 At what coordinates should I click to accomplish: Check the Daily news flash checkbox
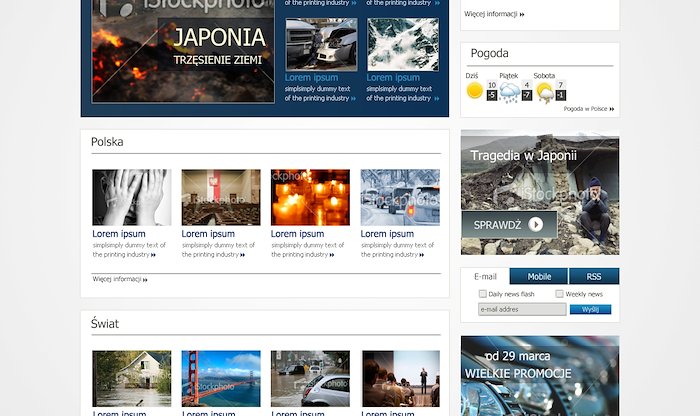click(x=482, y=294)
